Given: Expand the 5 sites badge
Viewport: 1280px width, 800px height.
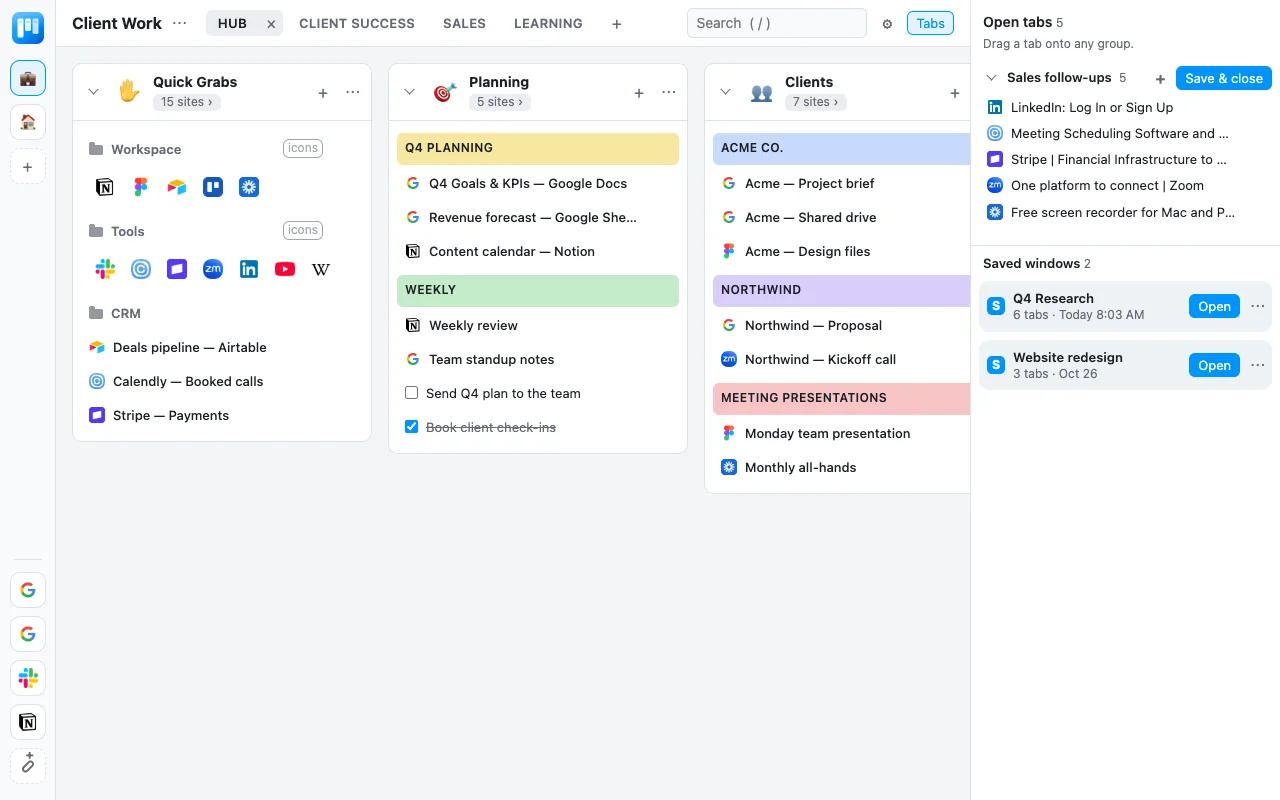Looking at the screenshot, I should tap(499, 102).
